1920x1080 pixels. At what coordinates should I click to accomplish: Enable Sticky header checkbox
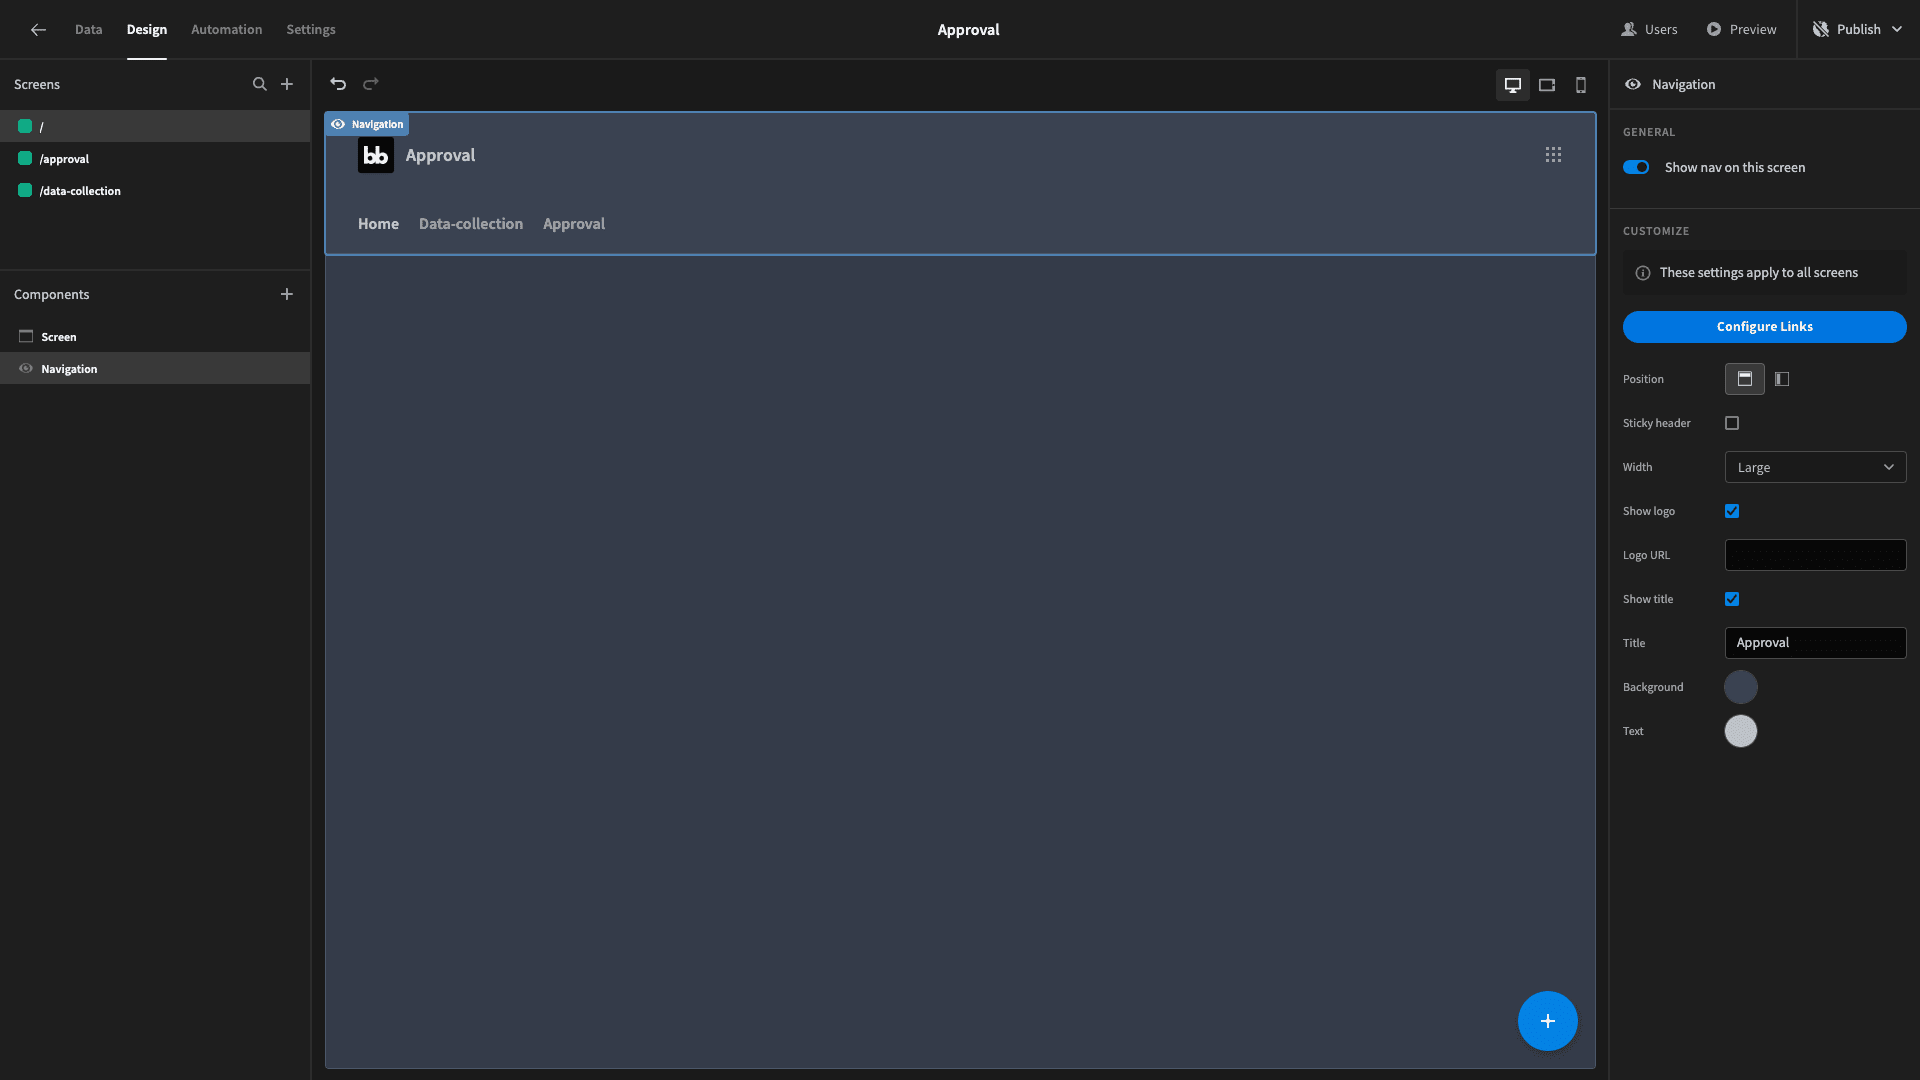(1732, 423)
